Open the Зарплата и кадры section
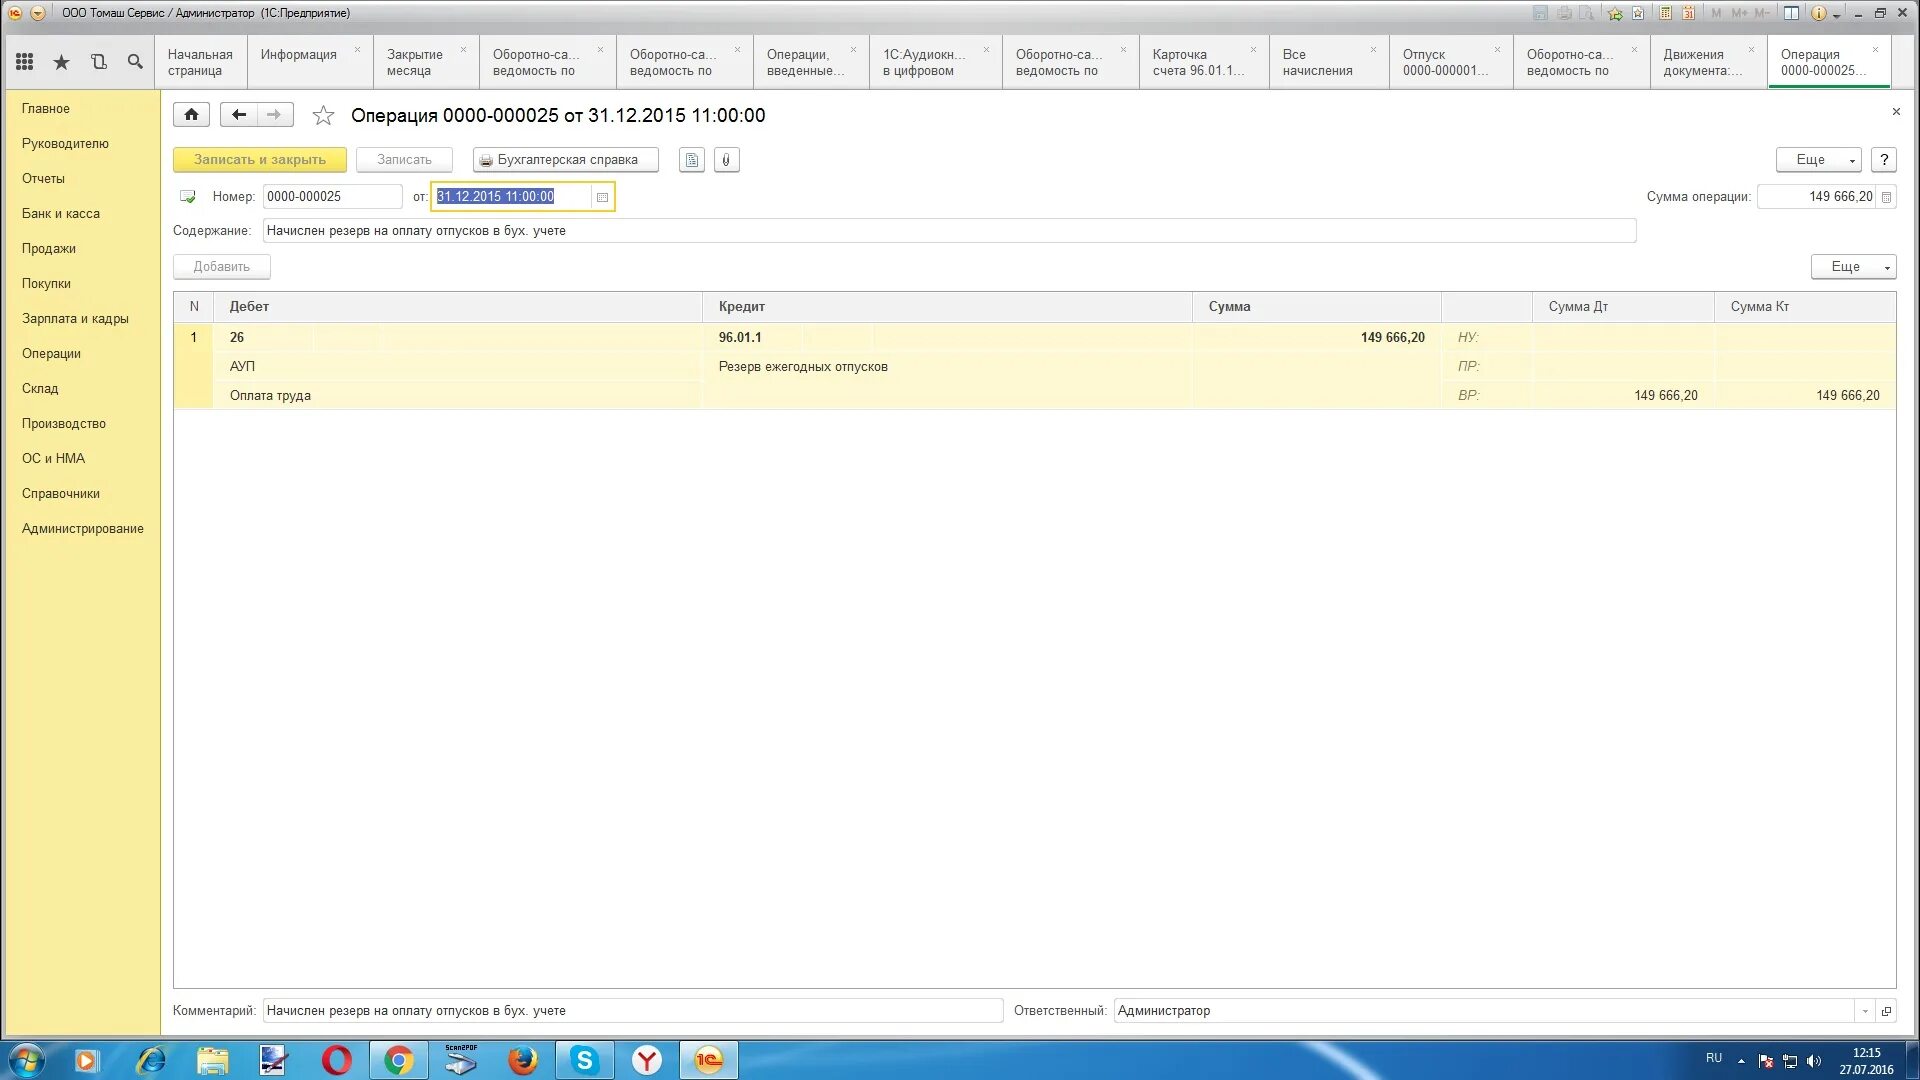 click(x=75, y=319)
